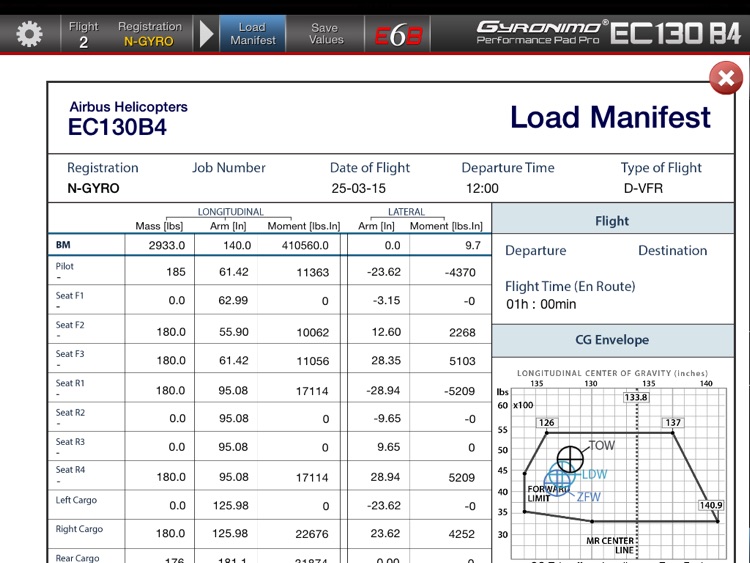Select the Flight 2 selector
The width and height of the screenshot is (750, 563).
tap(83, 34)
